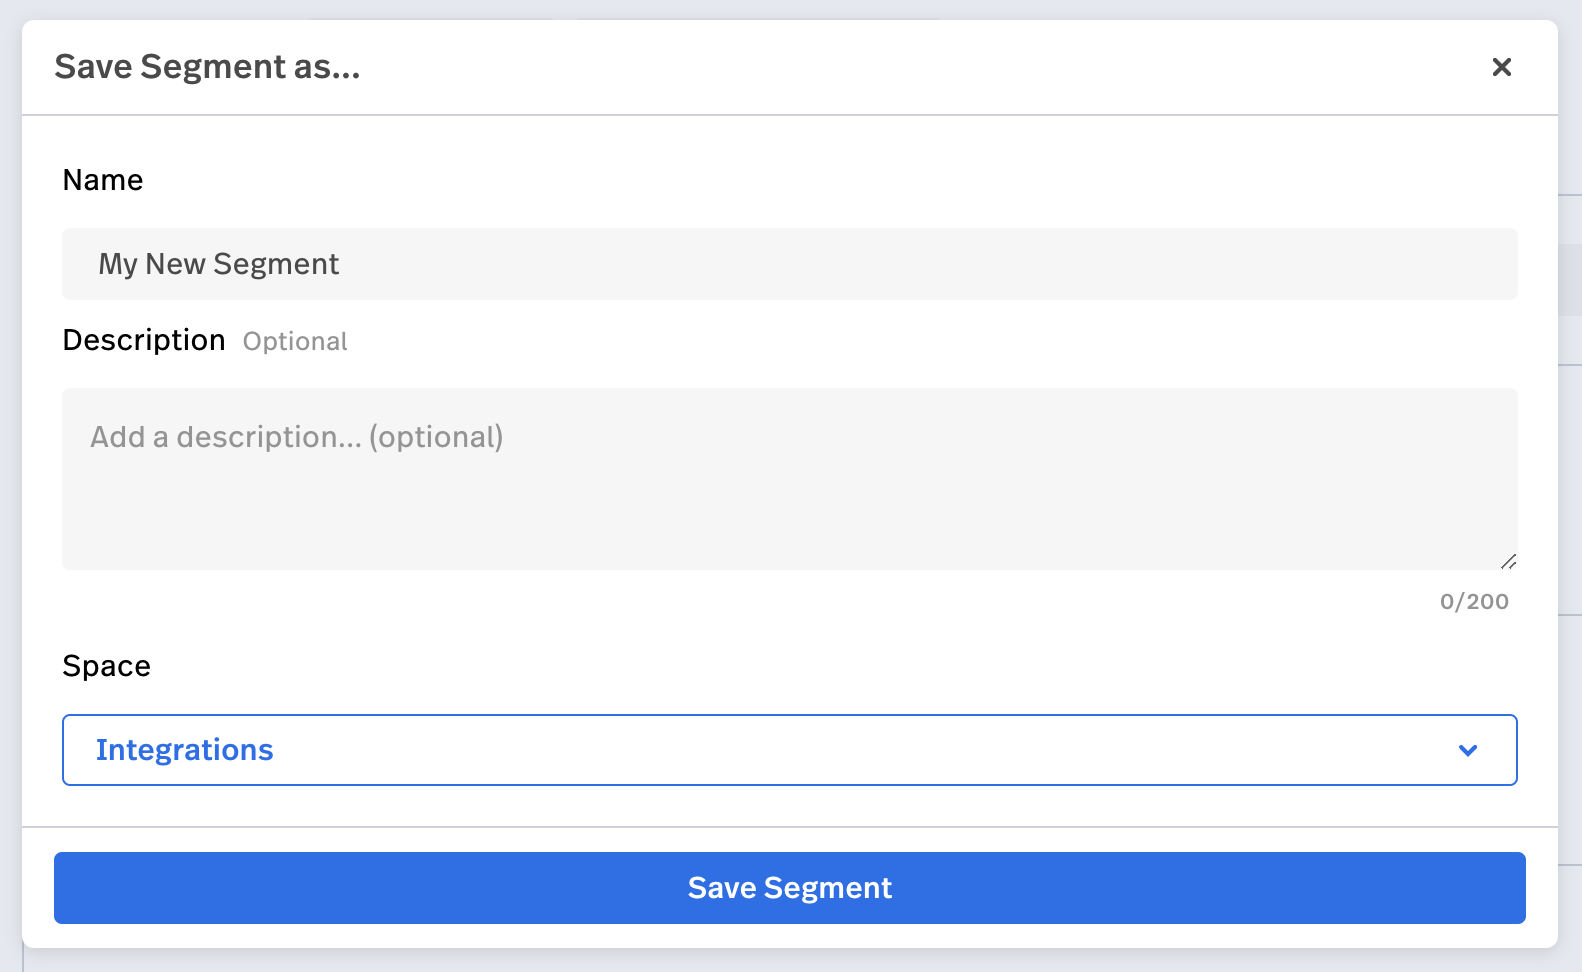Image resolution: width=1582 pixels, height=972 pixels.
Task: Click the Save Segment button
Action: pyautogui.click(x=790, y=888)
